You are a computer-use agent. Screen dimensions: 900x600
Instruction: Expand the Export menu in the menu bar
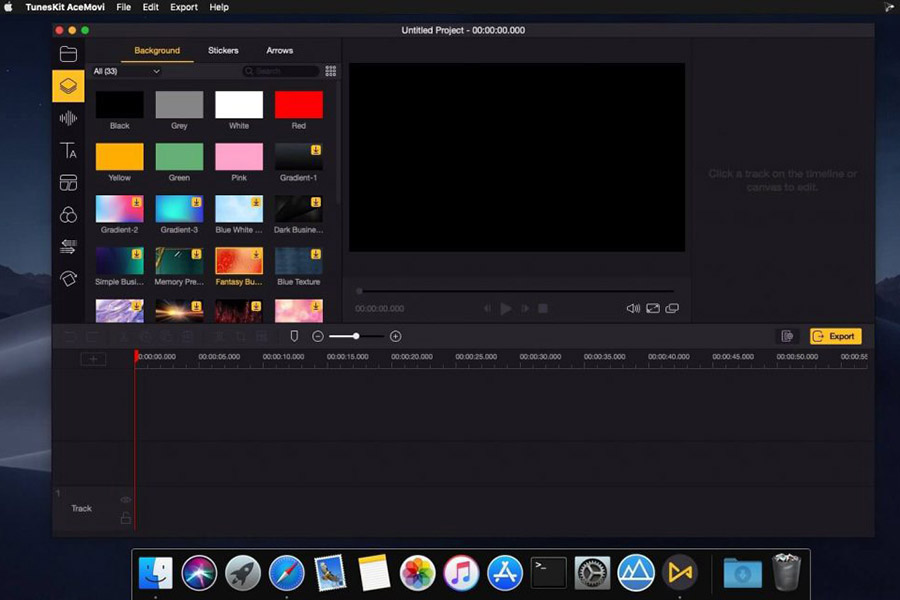click(183, 7)
